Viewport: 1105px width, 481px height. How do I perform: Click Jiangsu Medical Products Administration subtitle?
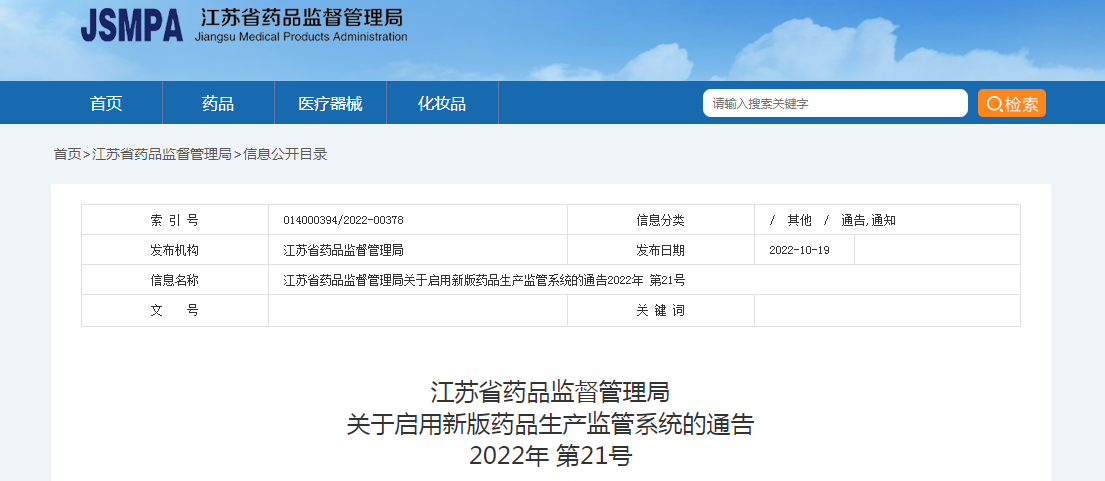coord(301,37)
